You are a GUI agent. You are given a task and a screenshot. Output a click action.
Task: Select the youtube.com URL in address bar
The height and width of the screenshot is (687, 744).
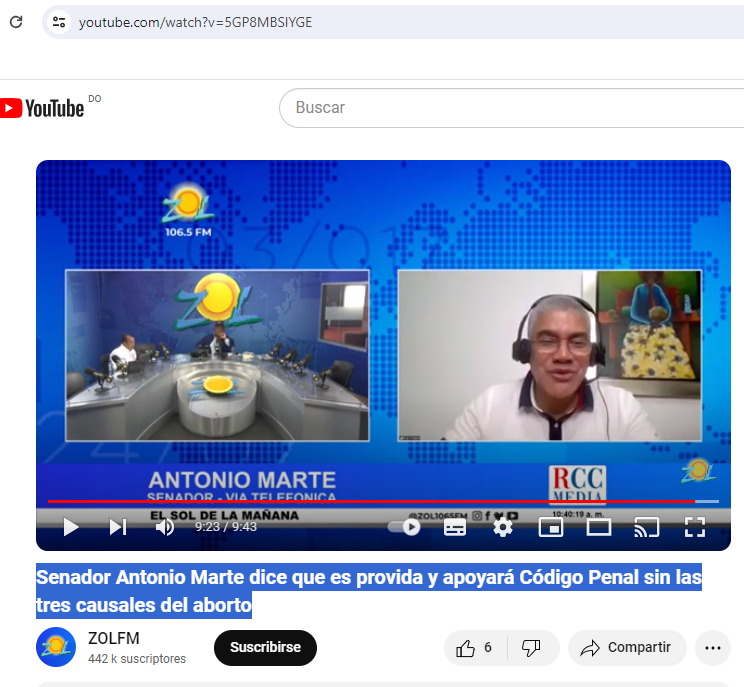click(195, 22)
